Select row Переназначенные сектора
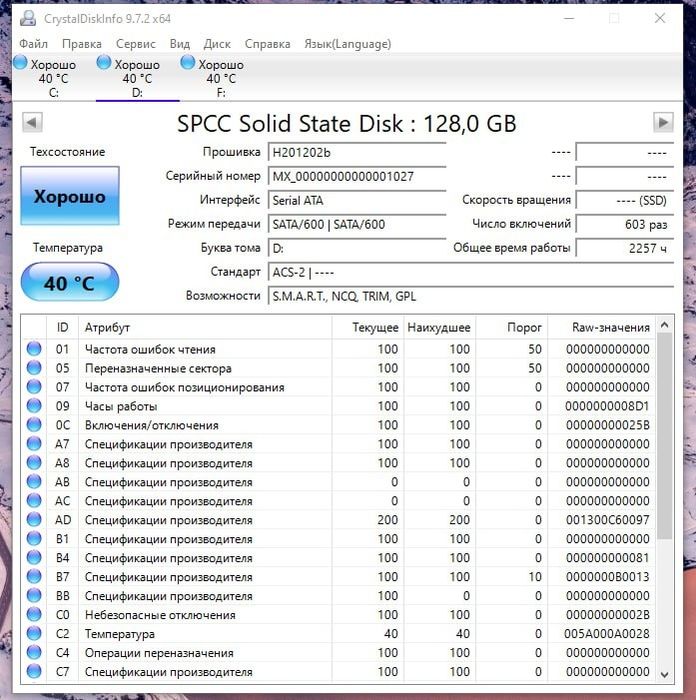696x700 pixels. pos(338,368)
